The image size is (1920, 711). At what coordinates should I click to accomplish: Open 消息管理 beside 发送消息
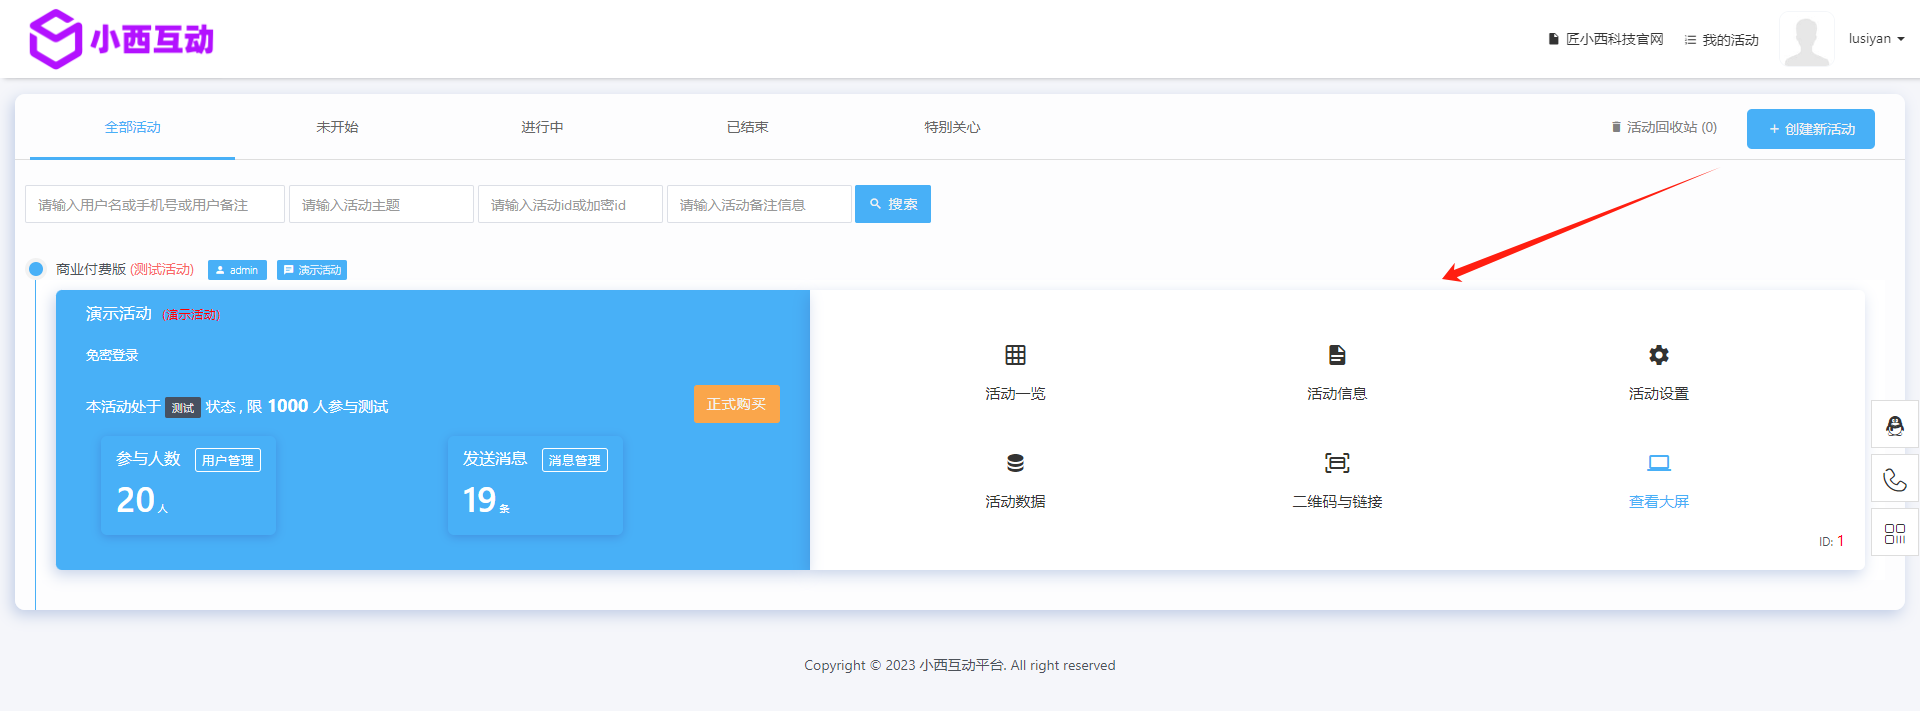coord(574,460)
